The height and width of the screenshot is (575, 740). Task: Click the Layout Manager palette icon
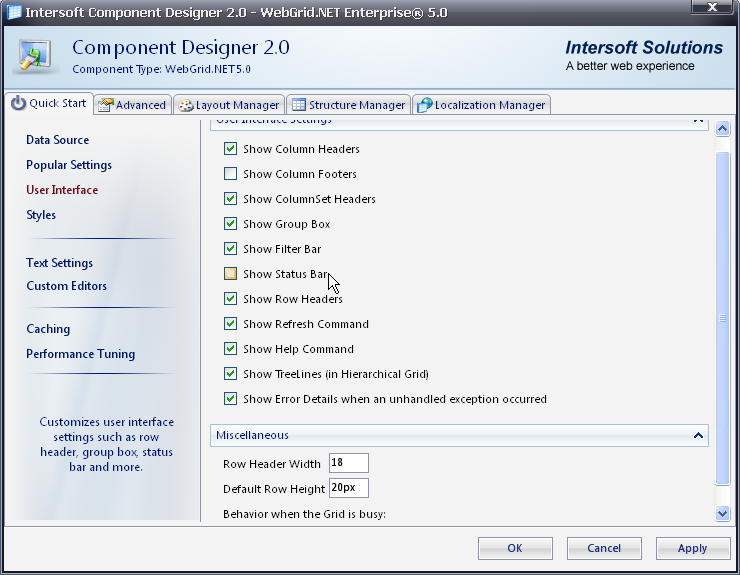click(x=185, y=105)
